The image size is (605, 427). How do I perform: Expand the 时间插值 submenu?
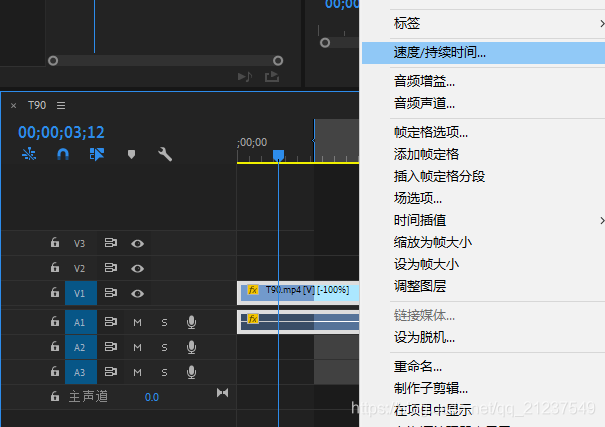point(483,220)
